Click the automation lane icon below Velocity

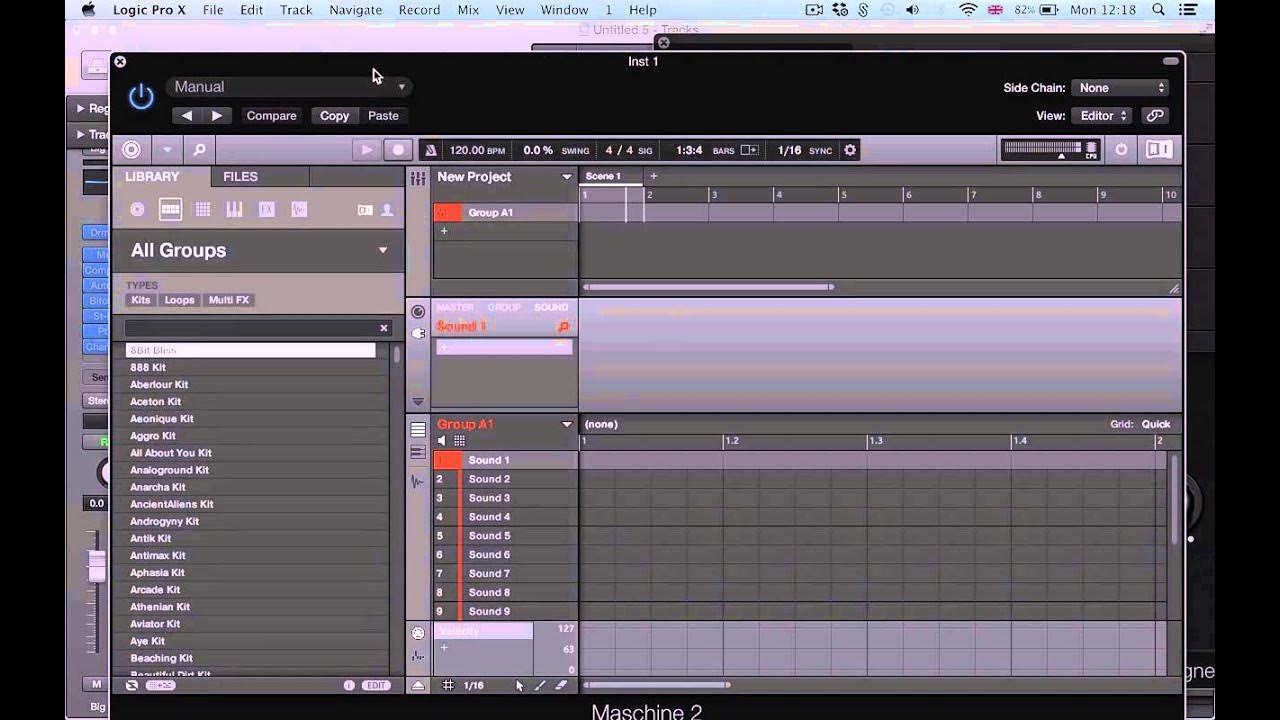[418, 655]
